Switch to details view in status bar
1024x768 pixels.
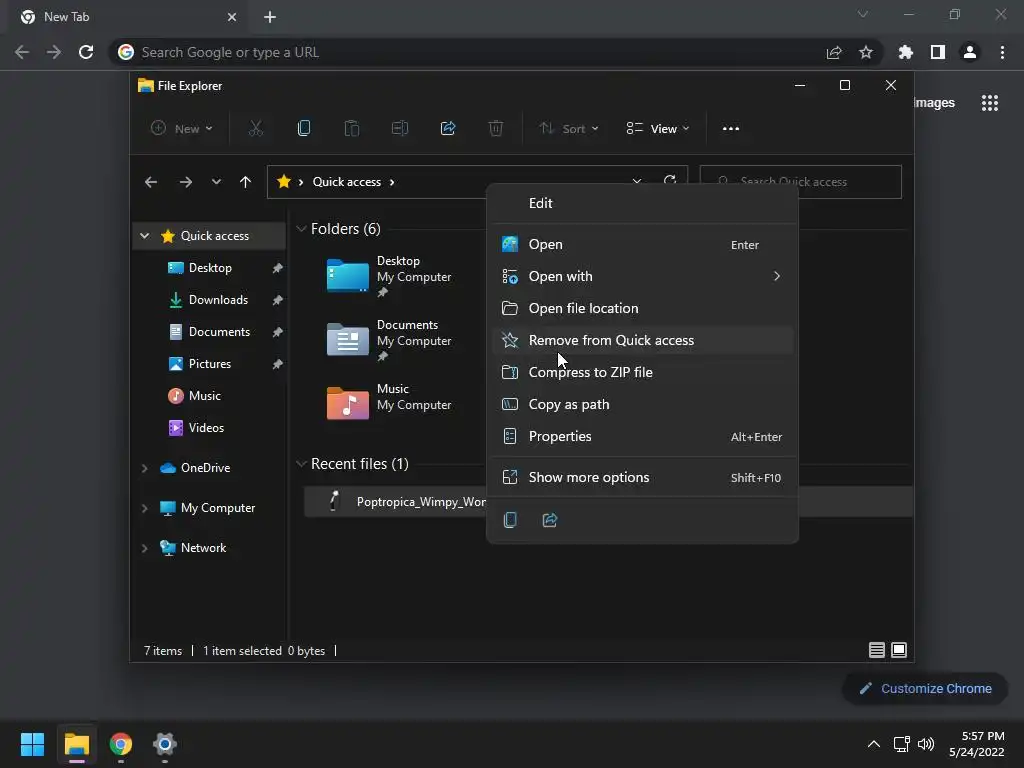tap(876, 650)
